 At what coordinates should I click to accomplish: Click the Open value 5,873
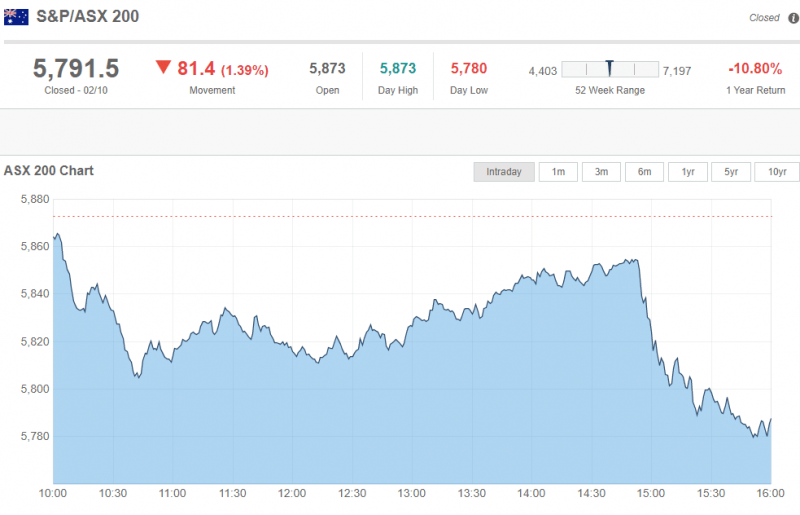(327, 68)
